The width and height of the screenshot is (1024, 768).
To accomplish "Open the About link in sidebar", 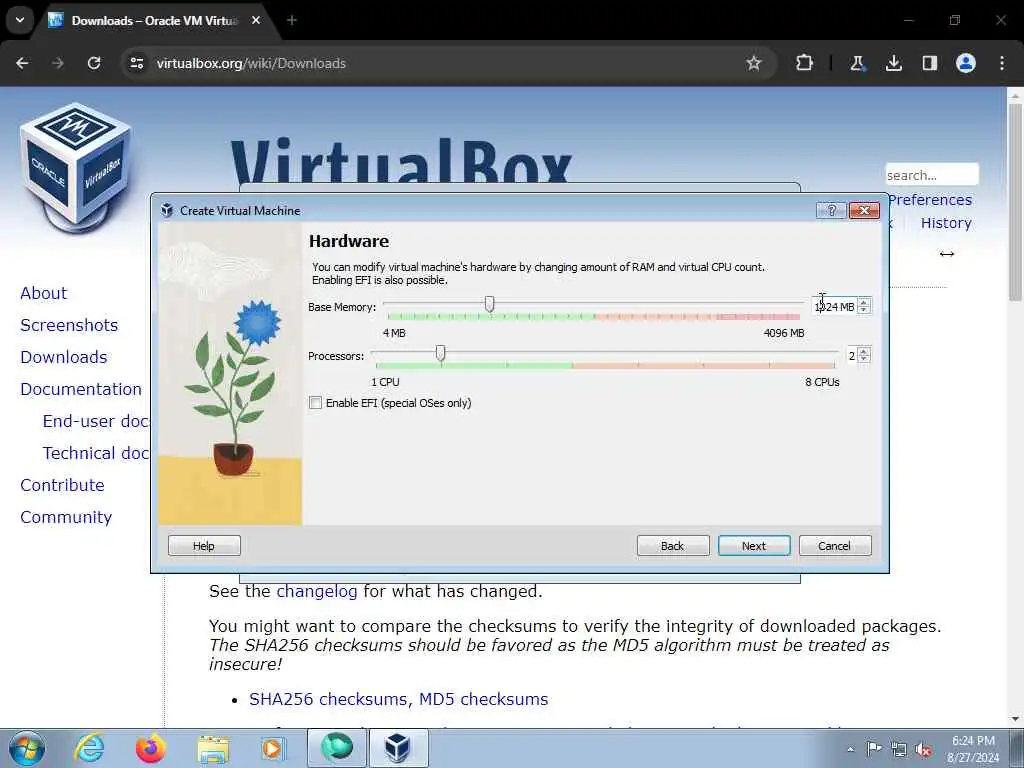I will click(x=44, y=293).
